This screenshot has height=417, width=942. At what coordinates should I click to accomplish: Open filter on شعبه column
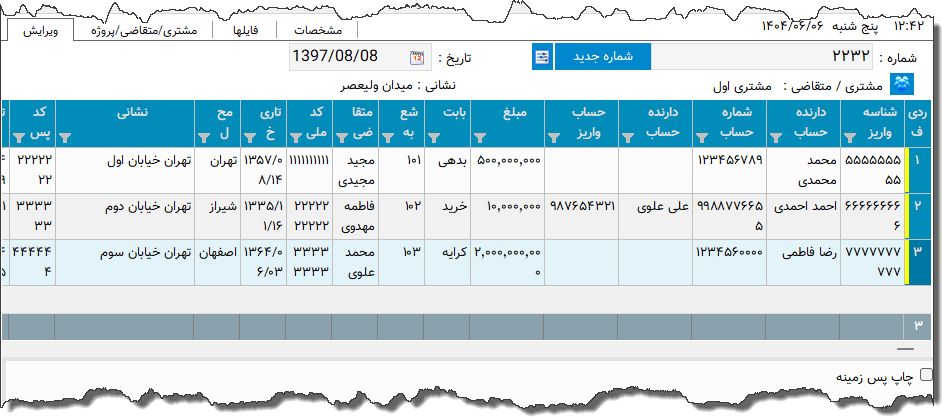387,139
